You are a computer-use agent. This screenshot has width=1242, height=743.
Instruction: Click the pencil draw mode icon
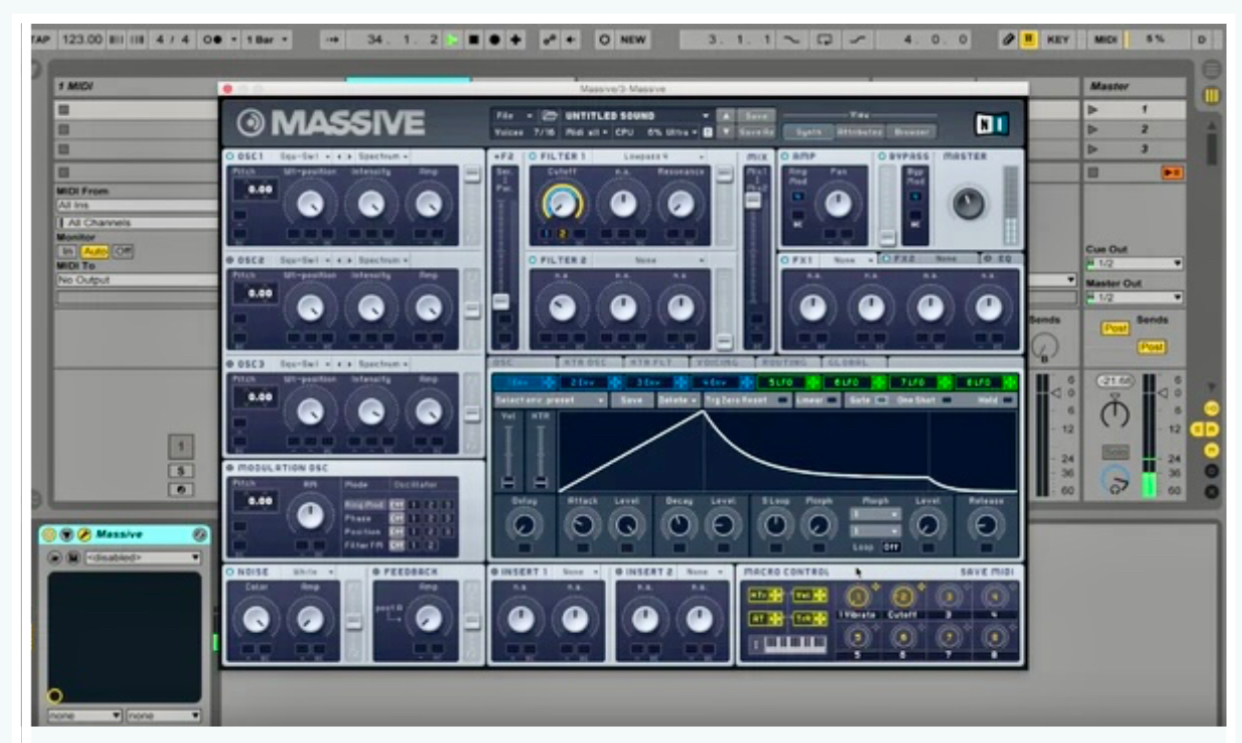click(x=1009, y=39)
